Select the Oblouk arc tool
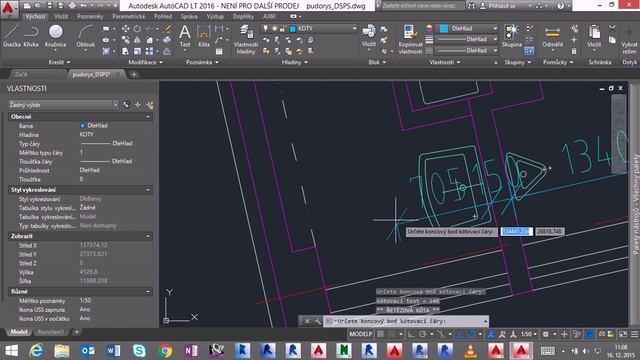This screenshot has height=360, width=640. tap(85, 37)
